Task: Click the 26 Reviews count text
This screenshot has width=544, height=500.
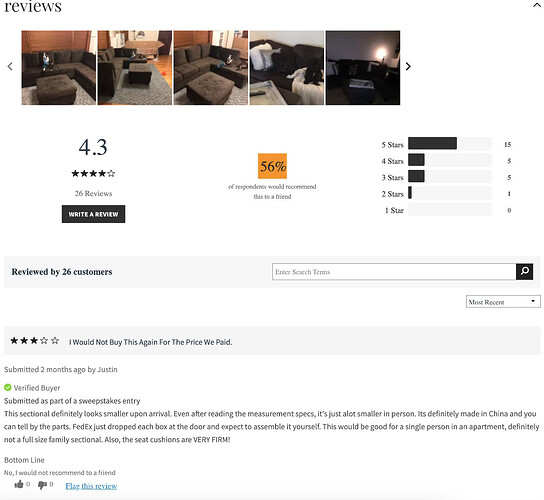Action: (x=93, y=193)
